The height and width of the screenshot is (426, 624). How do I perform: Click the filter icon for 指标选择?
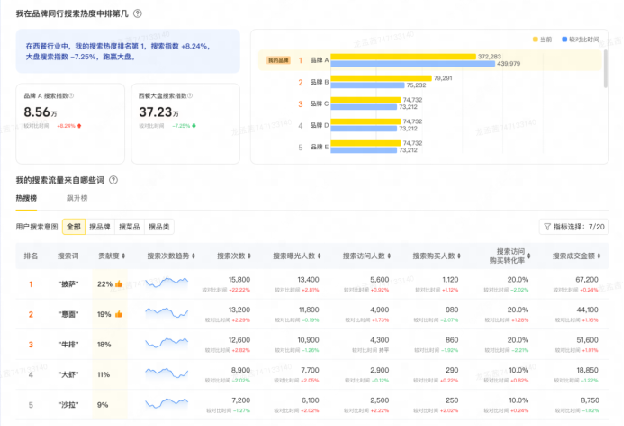point(548,227)
